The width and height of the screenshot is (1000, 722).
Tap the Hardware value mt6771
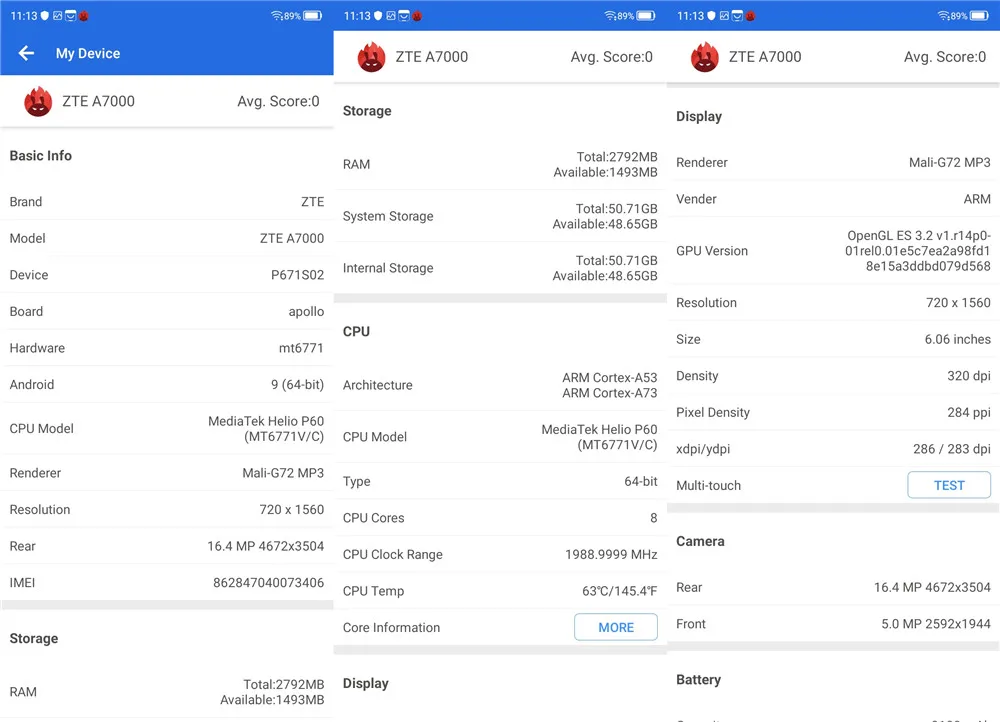point(301,348)
